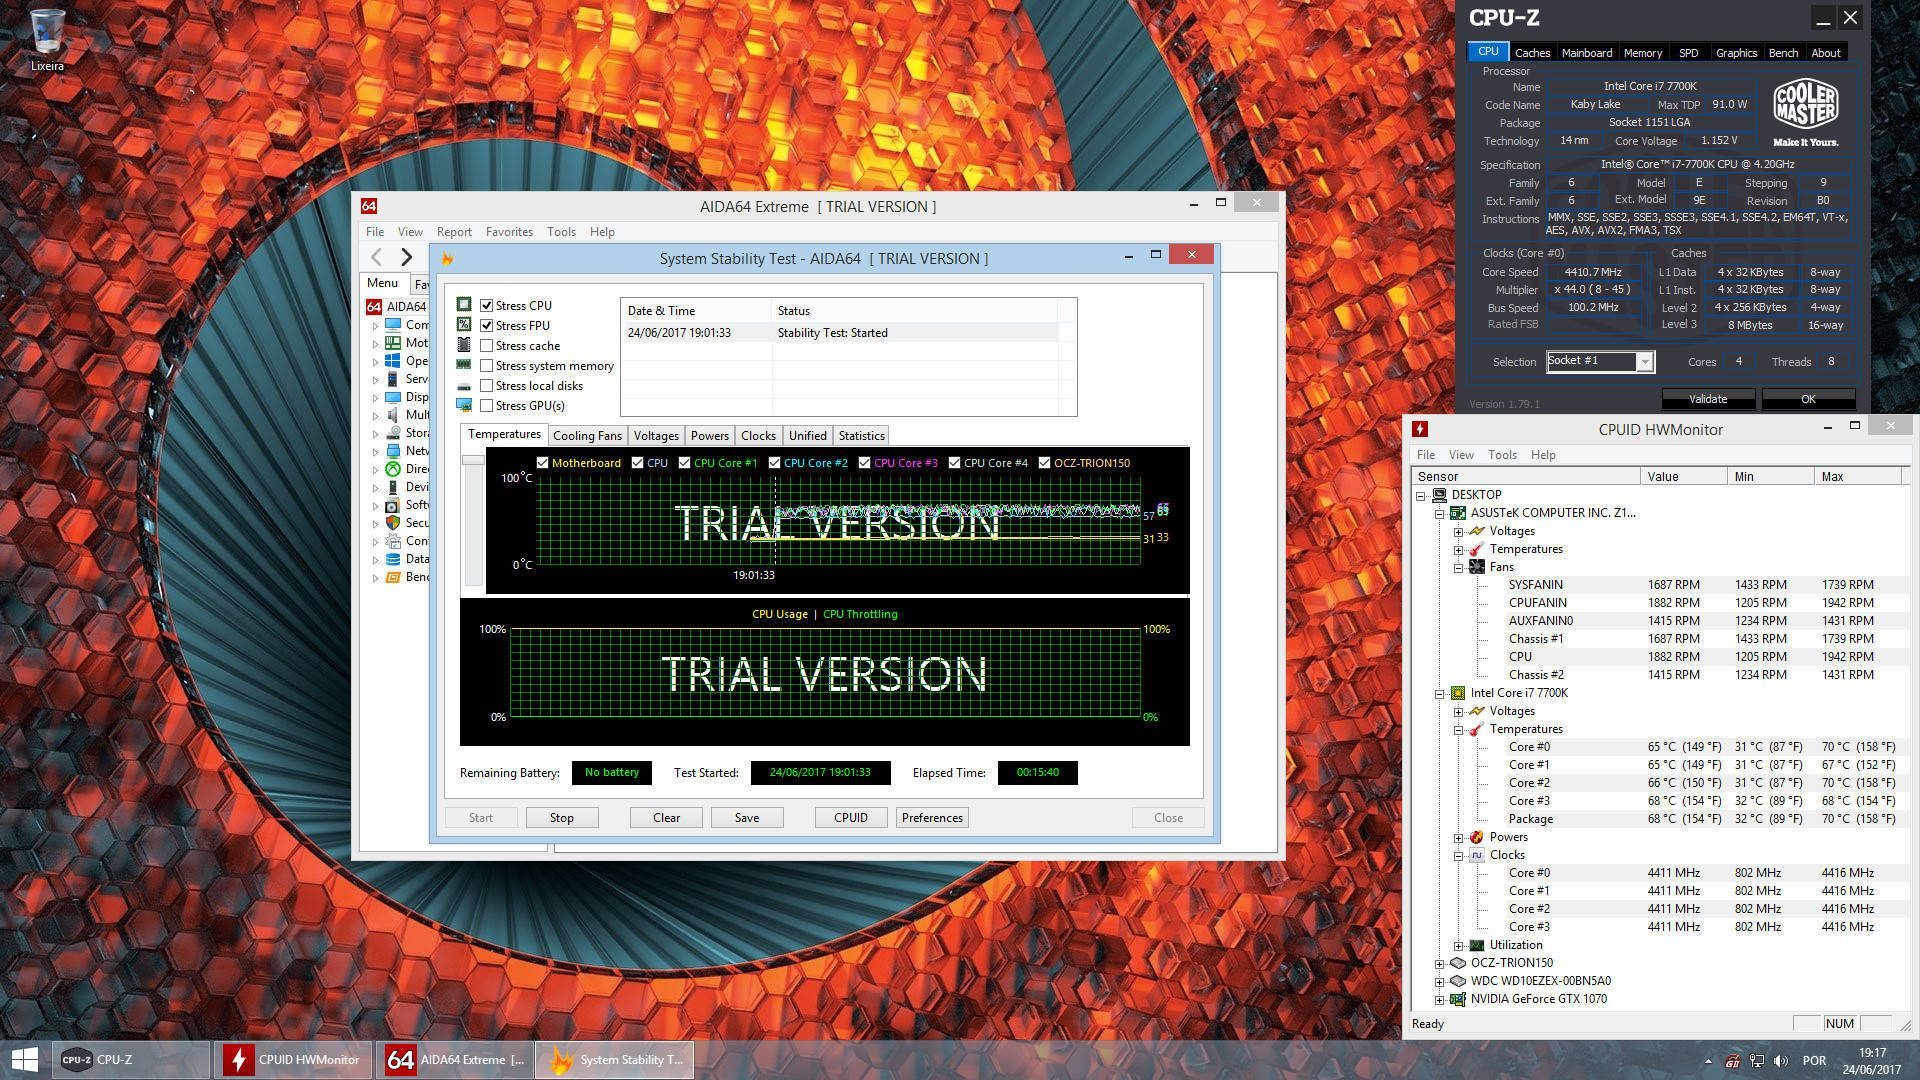Click the Validate button in CPU-Z

click(1708, 399)
